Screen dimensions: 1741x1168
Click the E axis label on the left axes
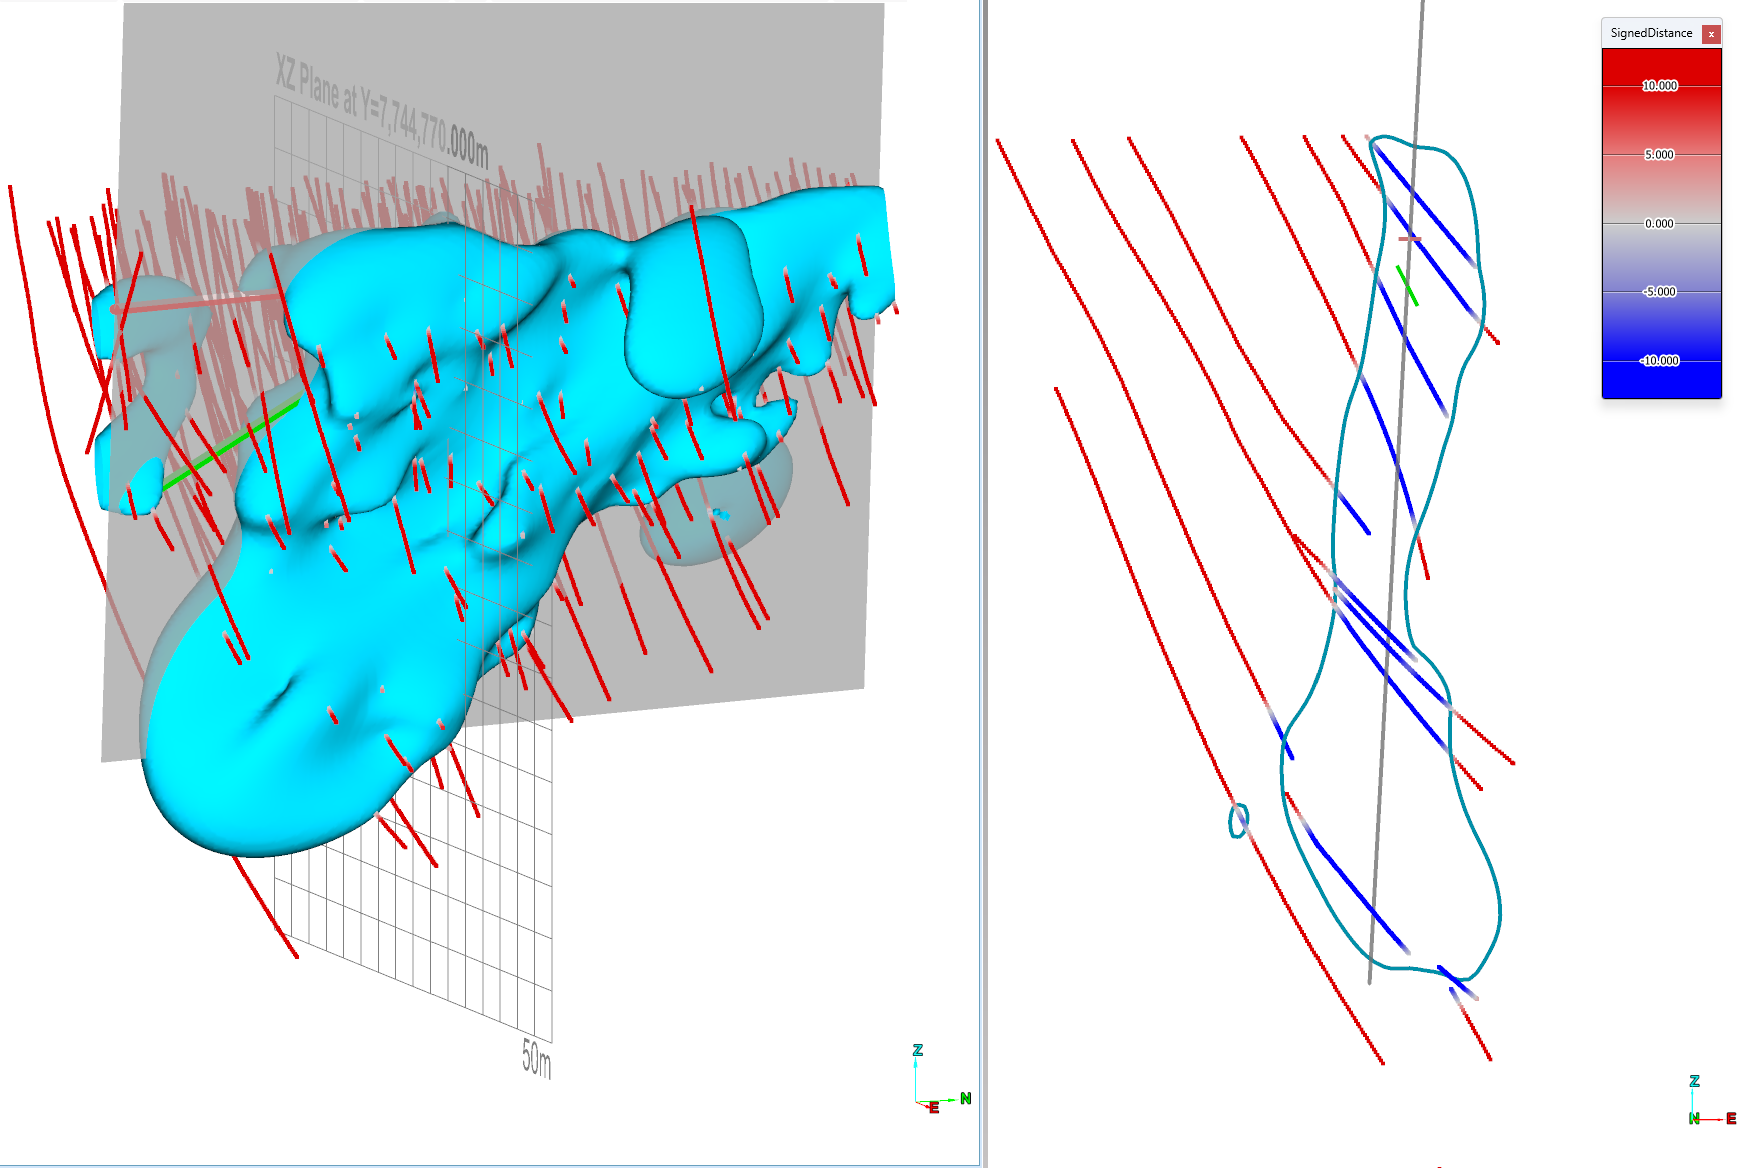coord(934,1107)
